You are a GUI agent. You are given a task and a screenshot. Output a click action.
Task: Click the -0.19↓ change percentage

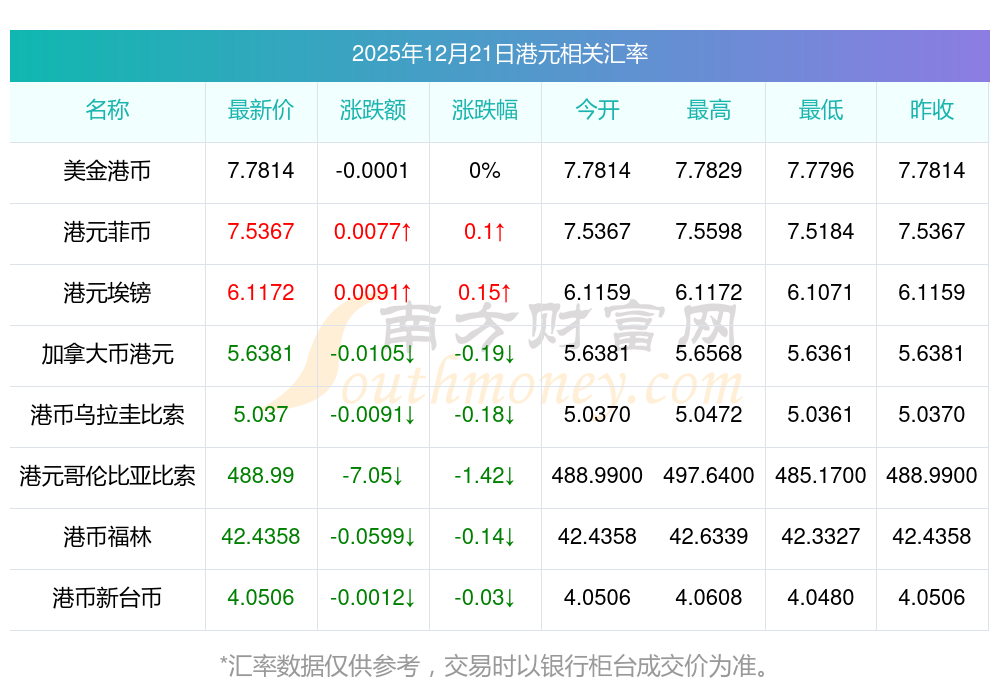pos(485,353)
